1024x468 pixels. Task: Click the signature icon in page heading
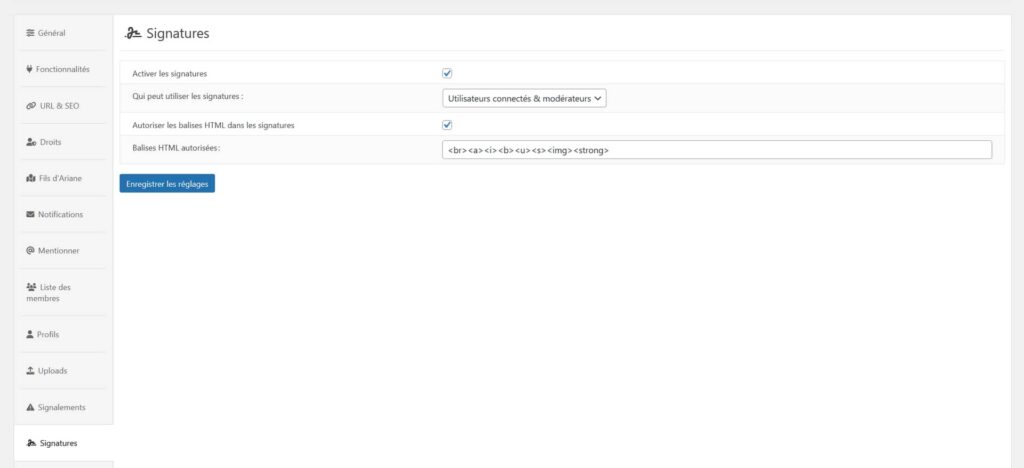(133, 33)
